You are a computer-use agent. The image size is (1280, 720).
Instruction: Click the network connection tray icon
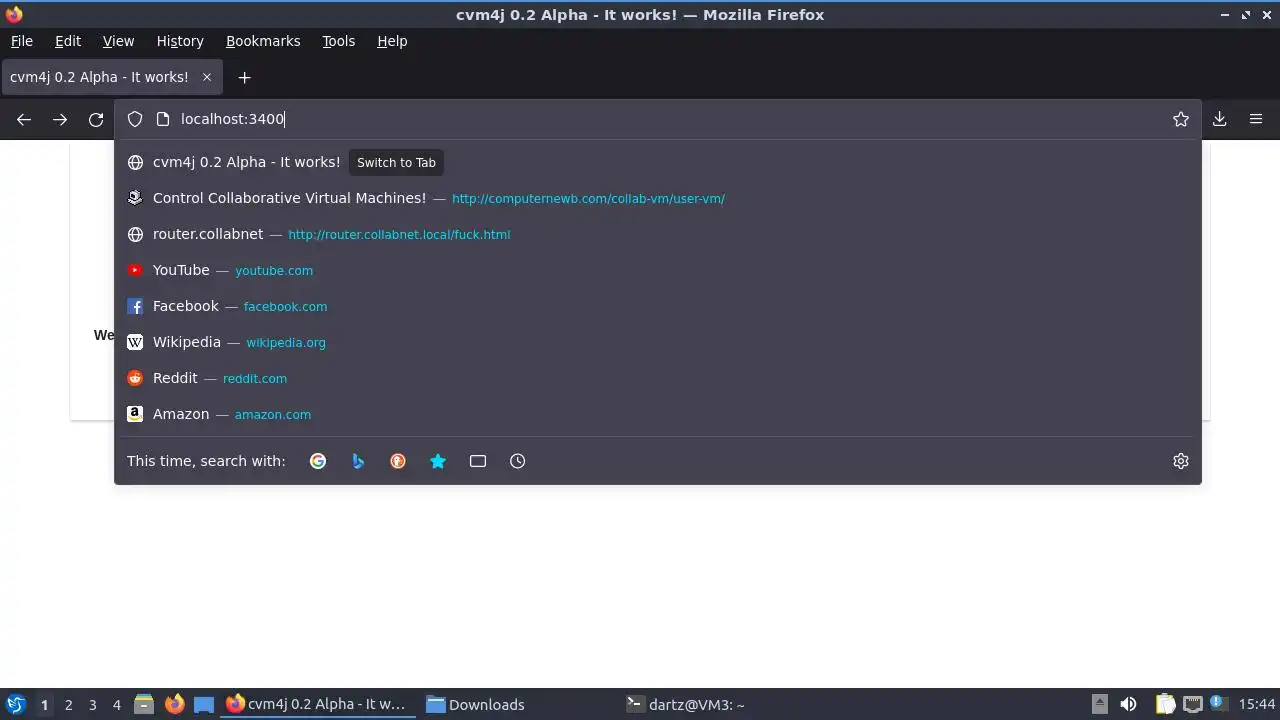click(1192, 704)
